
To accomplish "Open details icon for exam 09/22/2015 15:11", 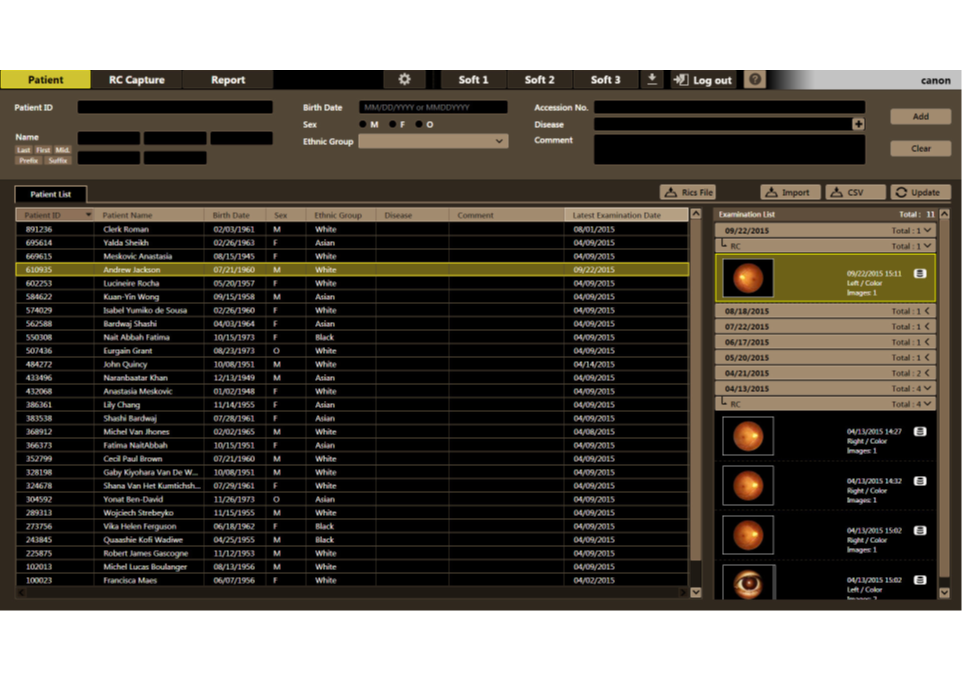I will pyautogui.click(x=920, y=274).
